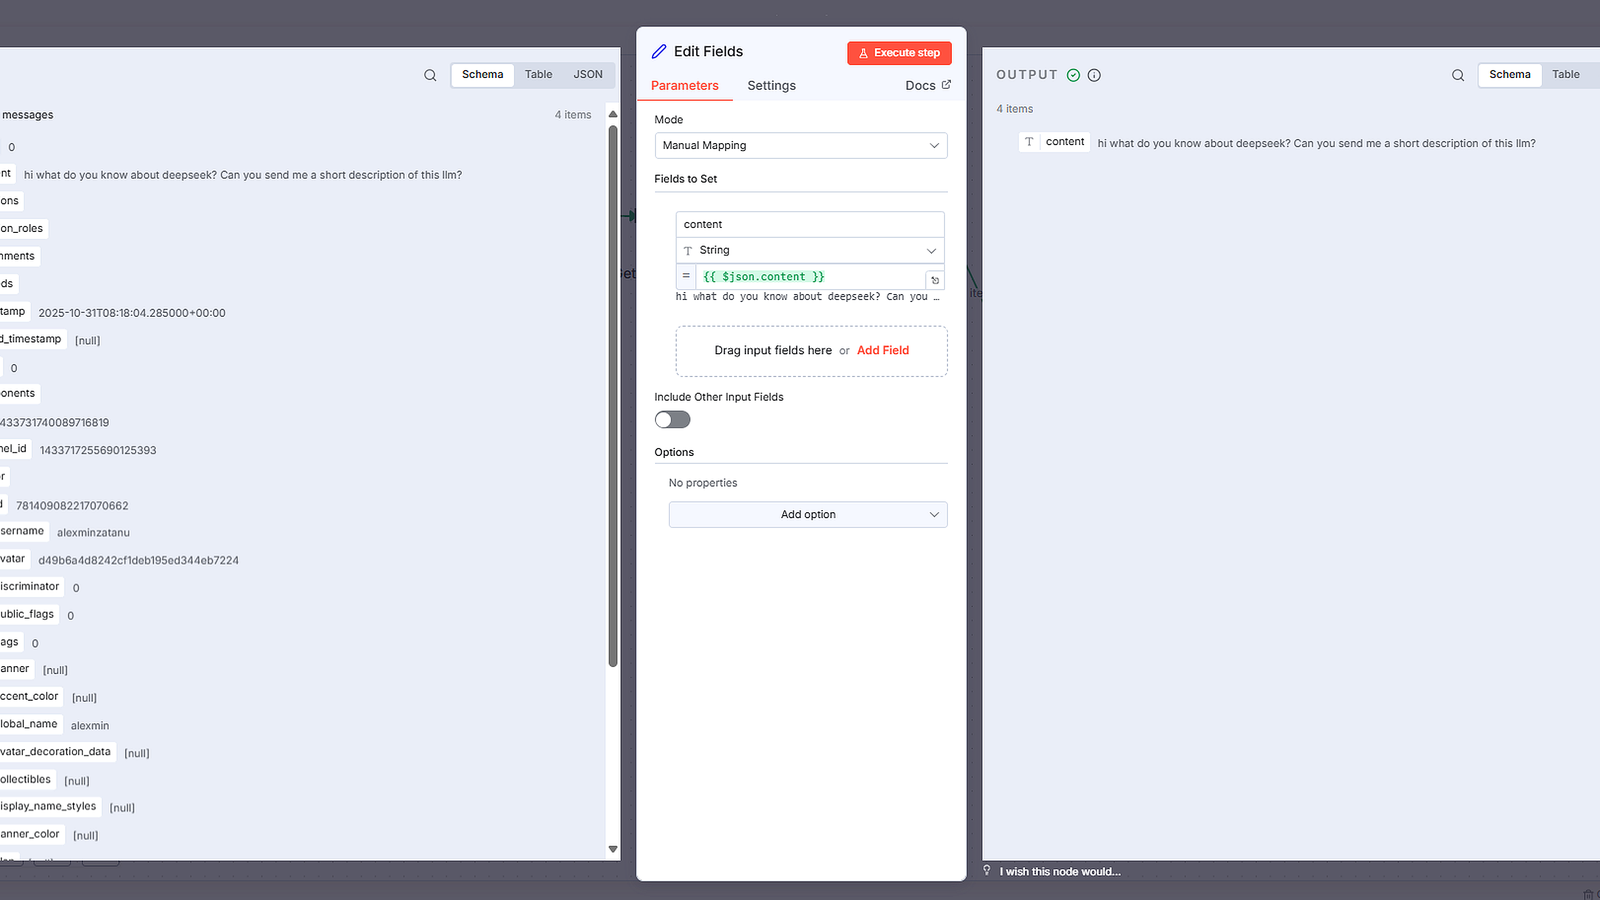Screen dimensions: 1600x900
Task: Select the output Schema view tab
Action: (x=1510, y=75)
